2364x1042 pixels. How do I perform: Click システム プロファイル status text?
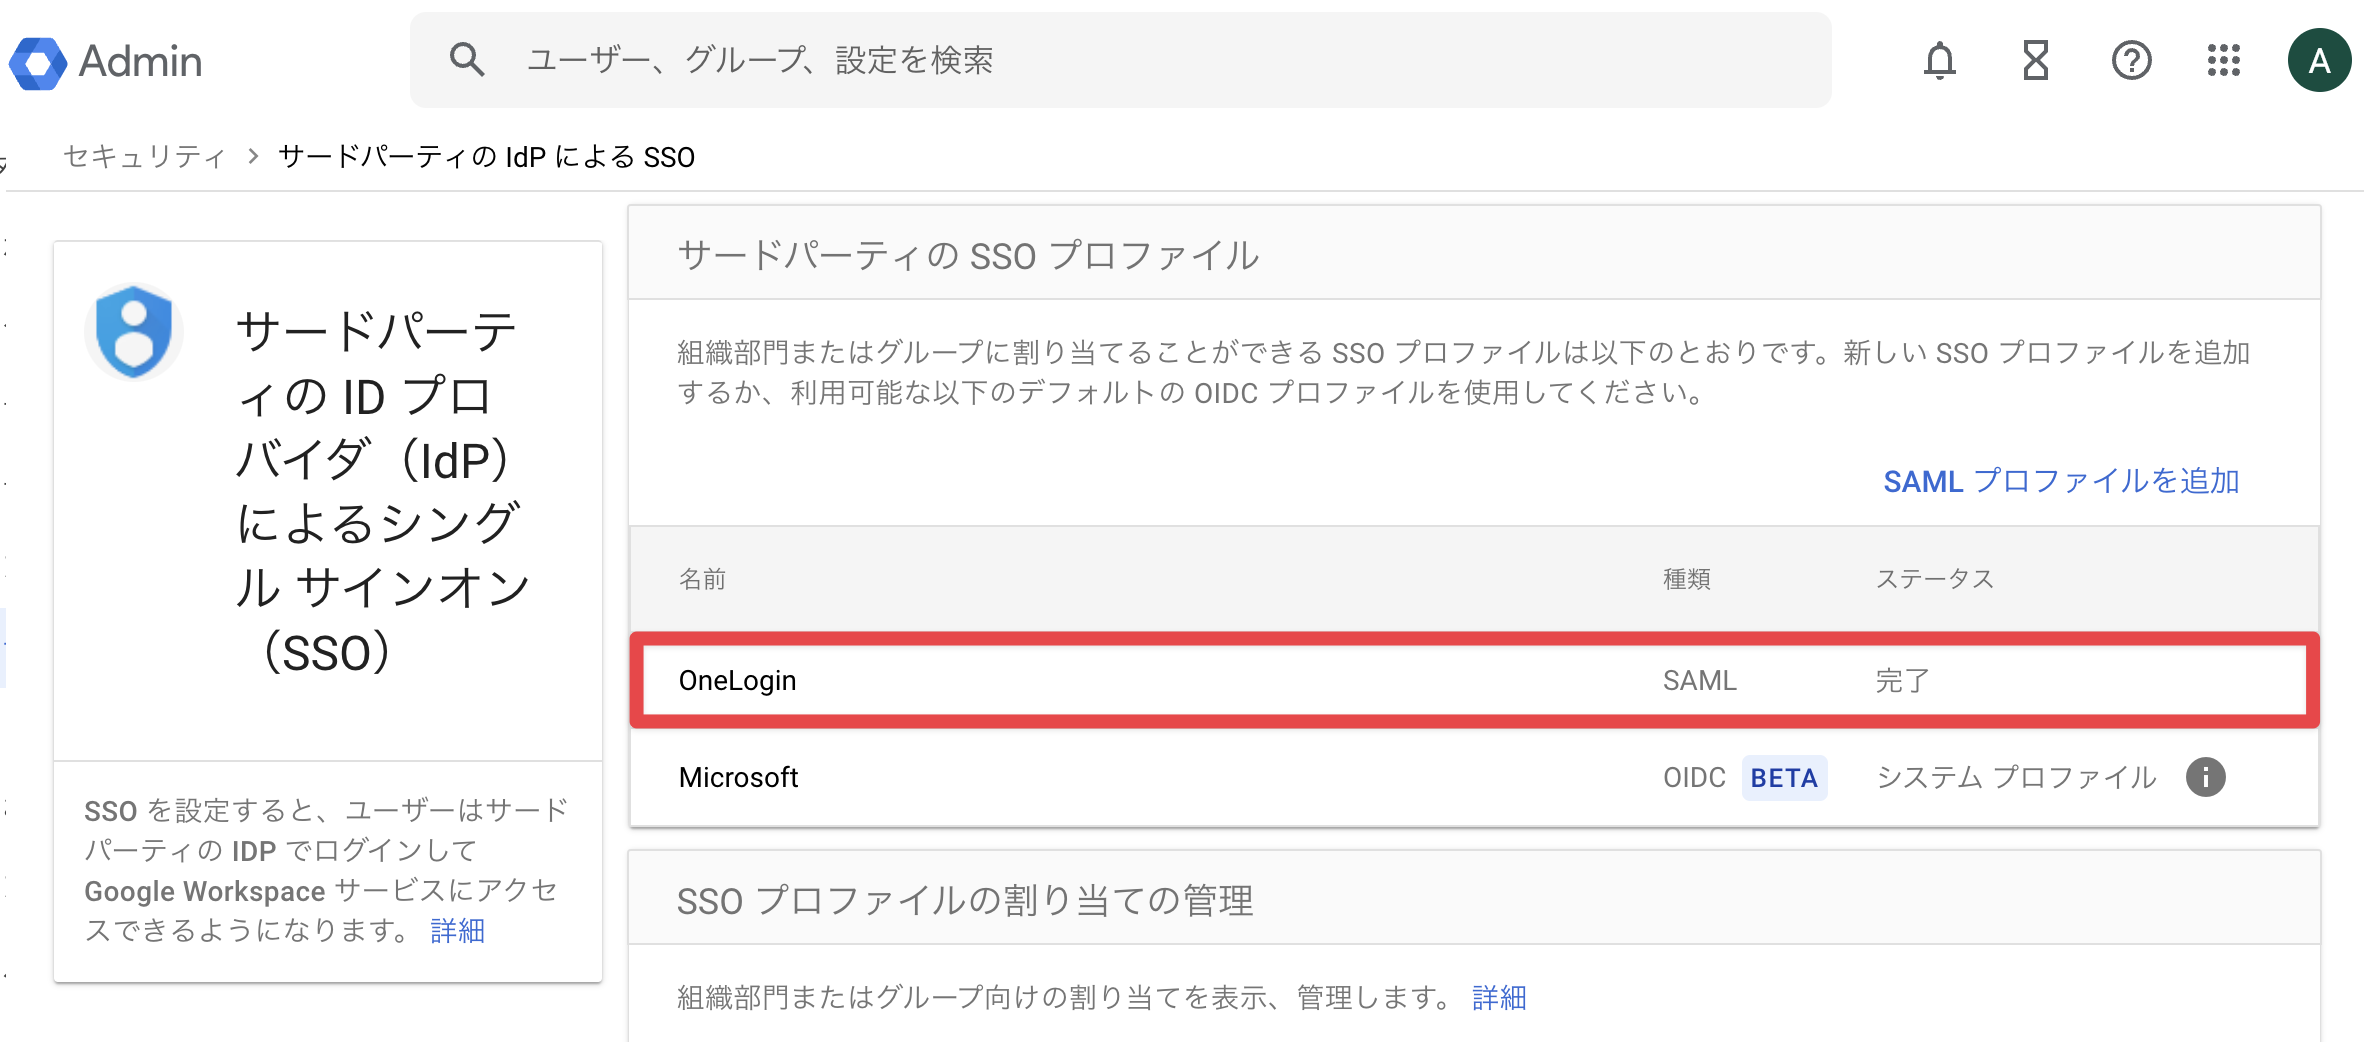(x=2016, y=778)
